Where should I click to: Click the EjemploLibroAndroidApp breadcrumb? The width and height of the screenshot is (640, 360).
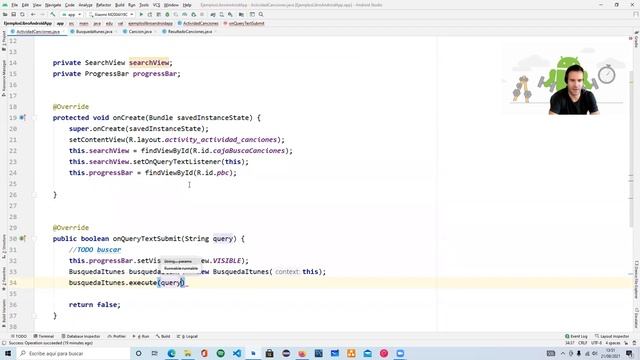pos(28,23)
